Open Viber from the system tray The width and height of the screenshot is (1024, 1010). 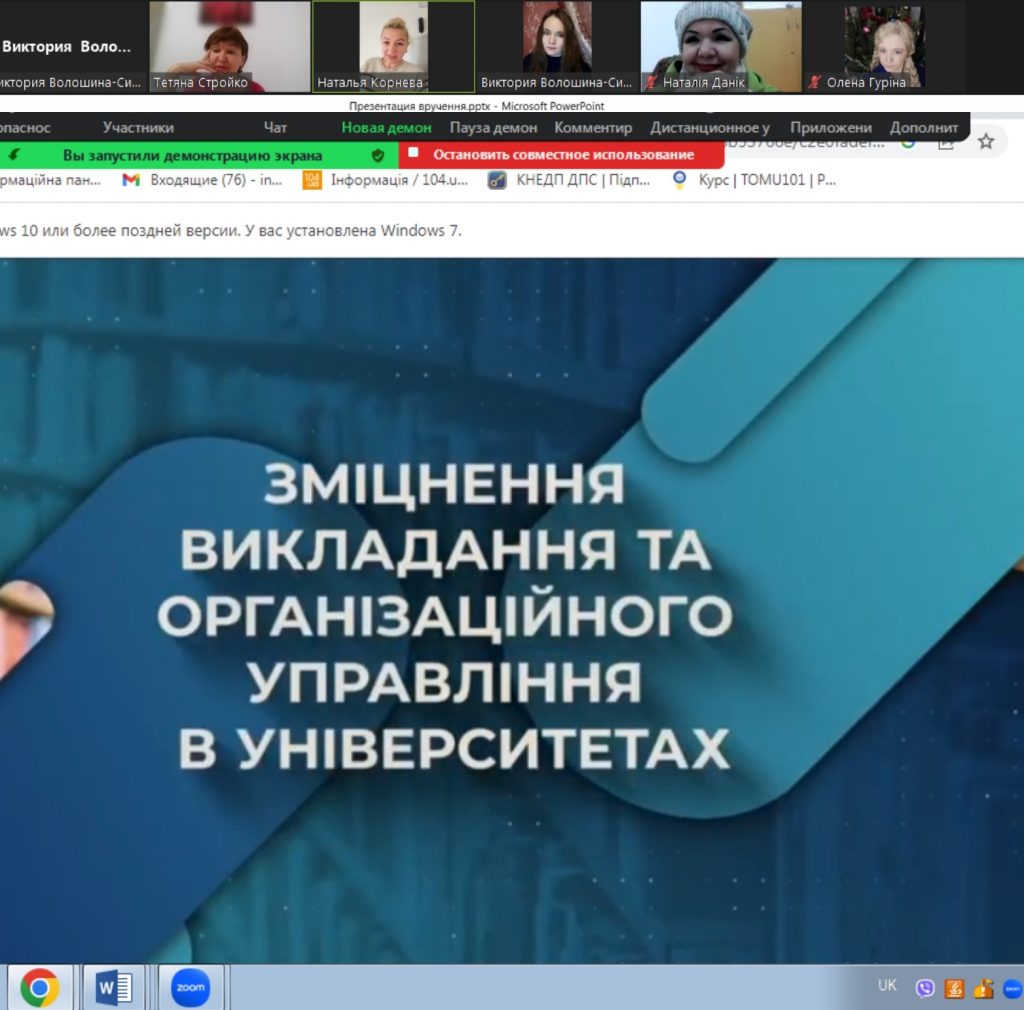tap(925, 988)
